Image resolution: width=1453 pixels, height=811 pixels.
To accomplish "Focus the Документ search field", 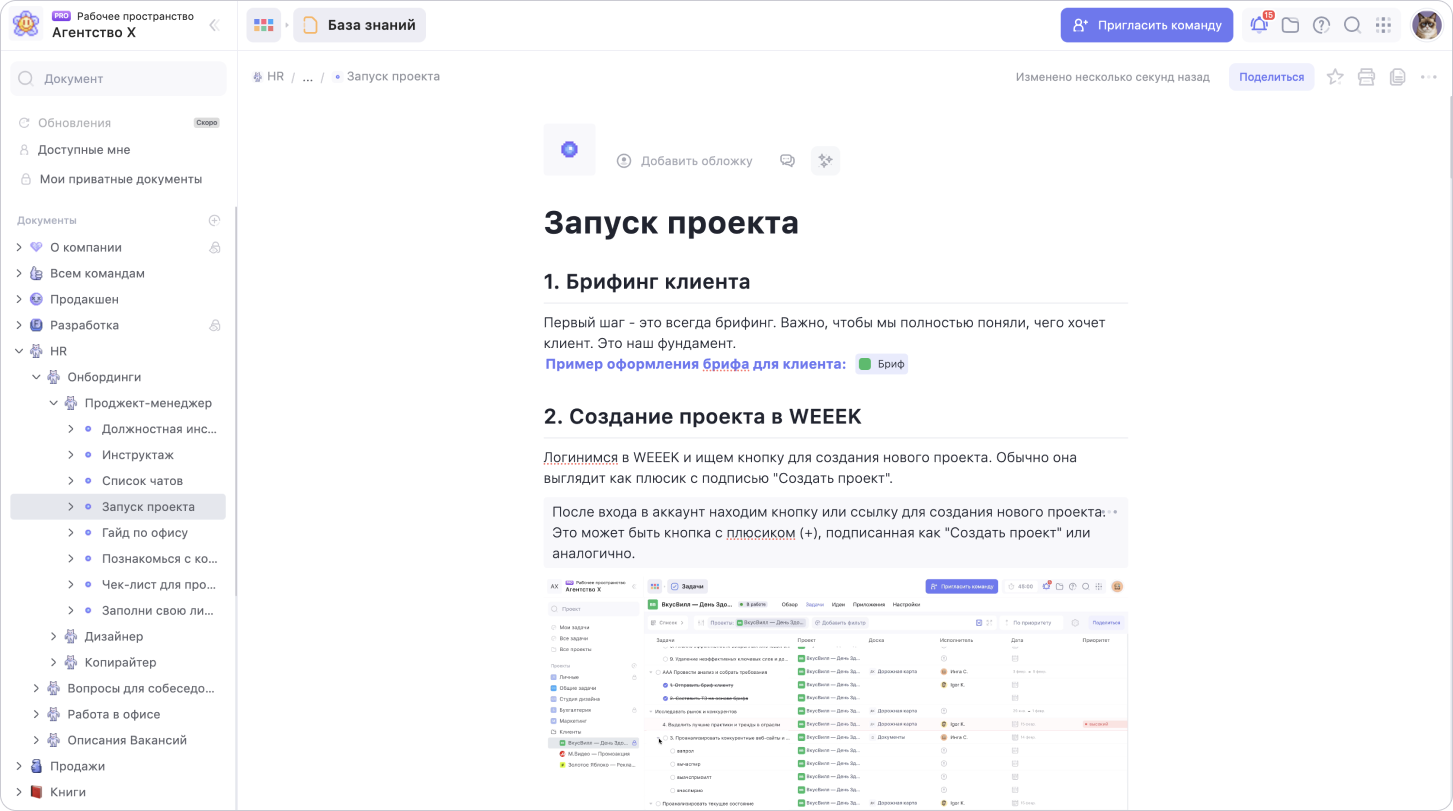I will pos(118,79).
